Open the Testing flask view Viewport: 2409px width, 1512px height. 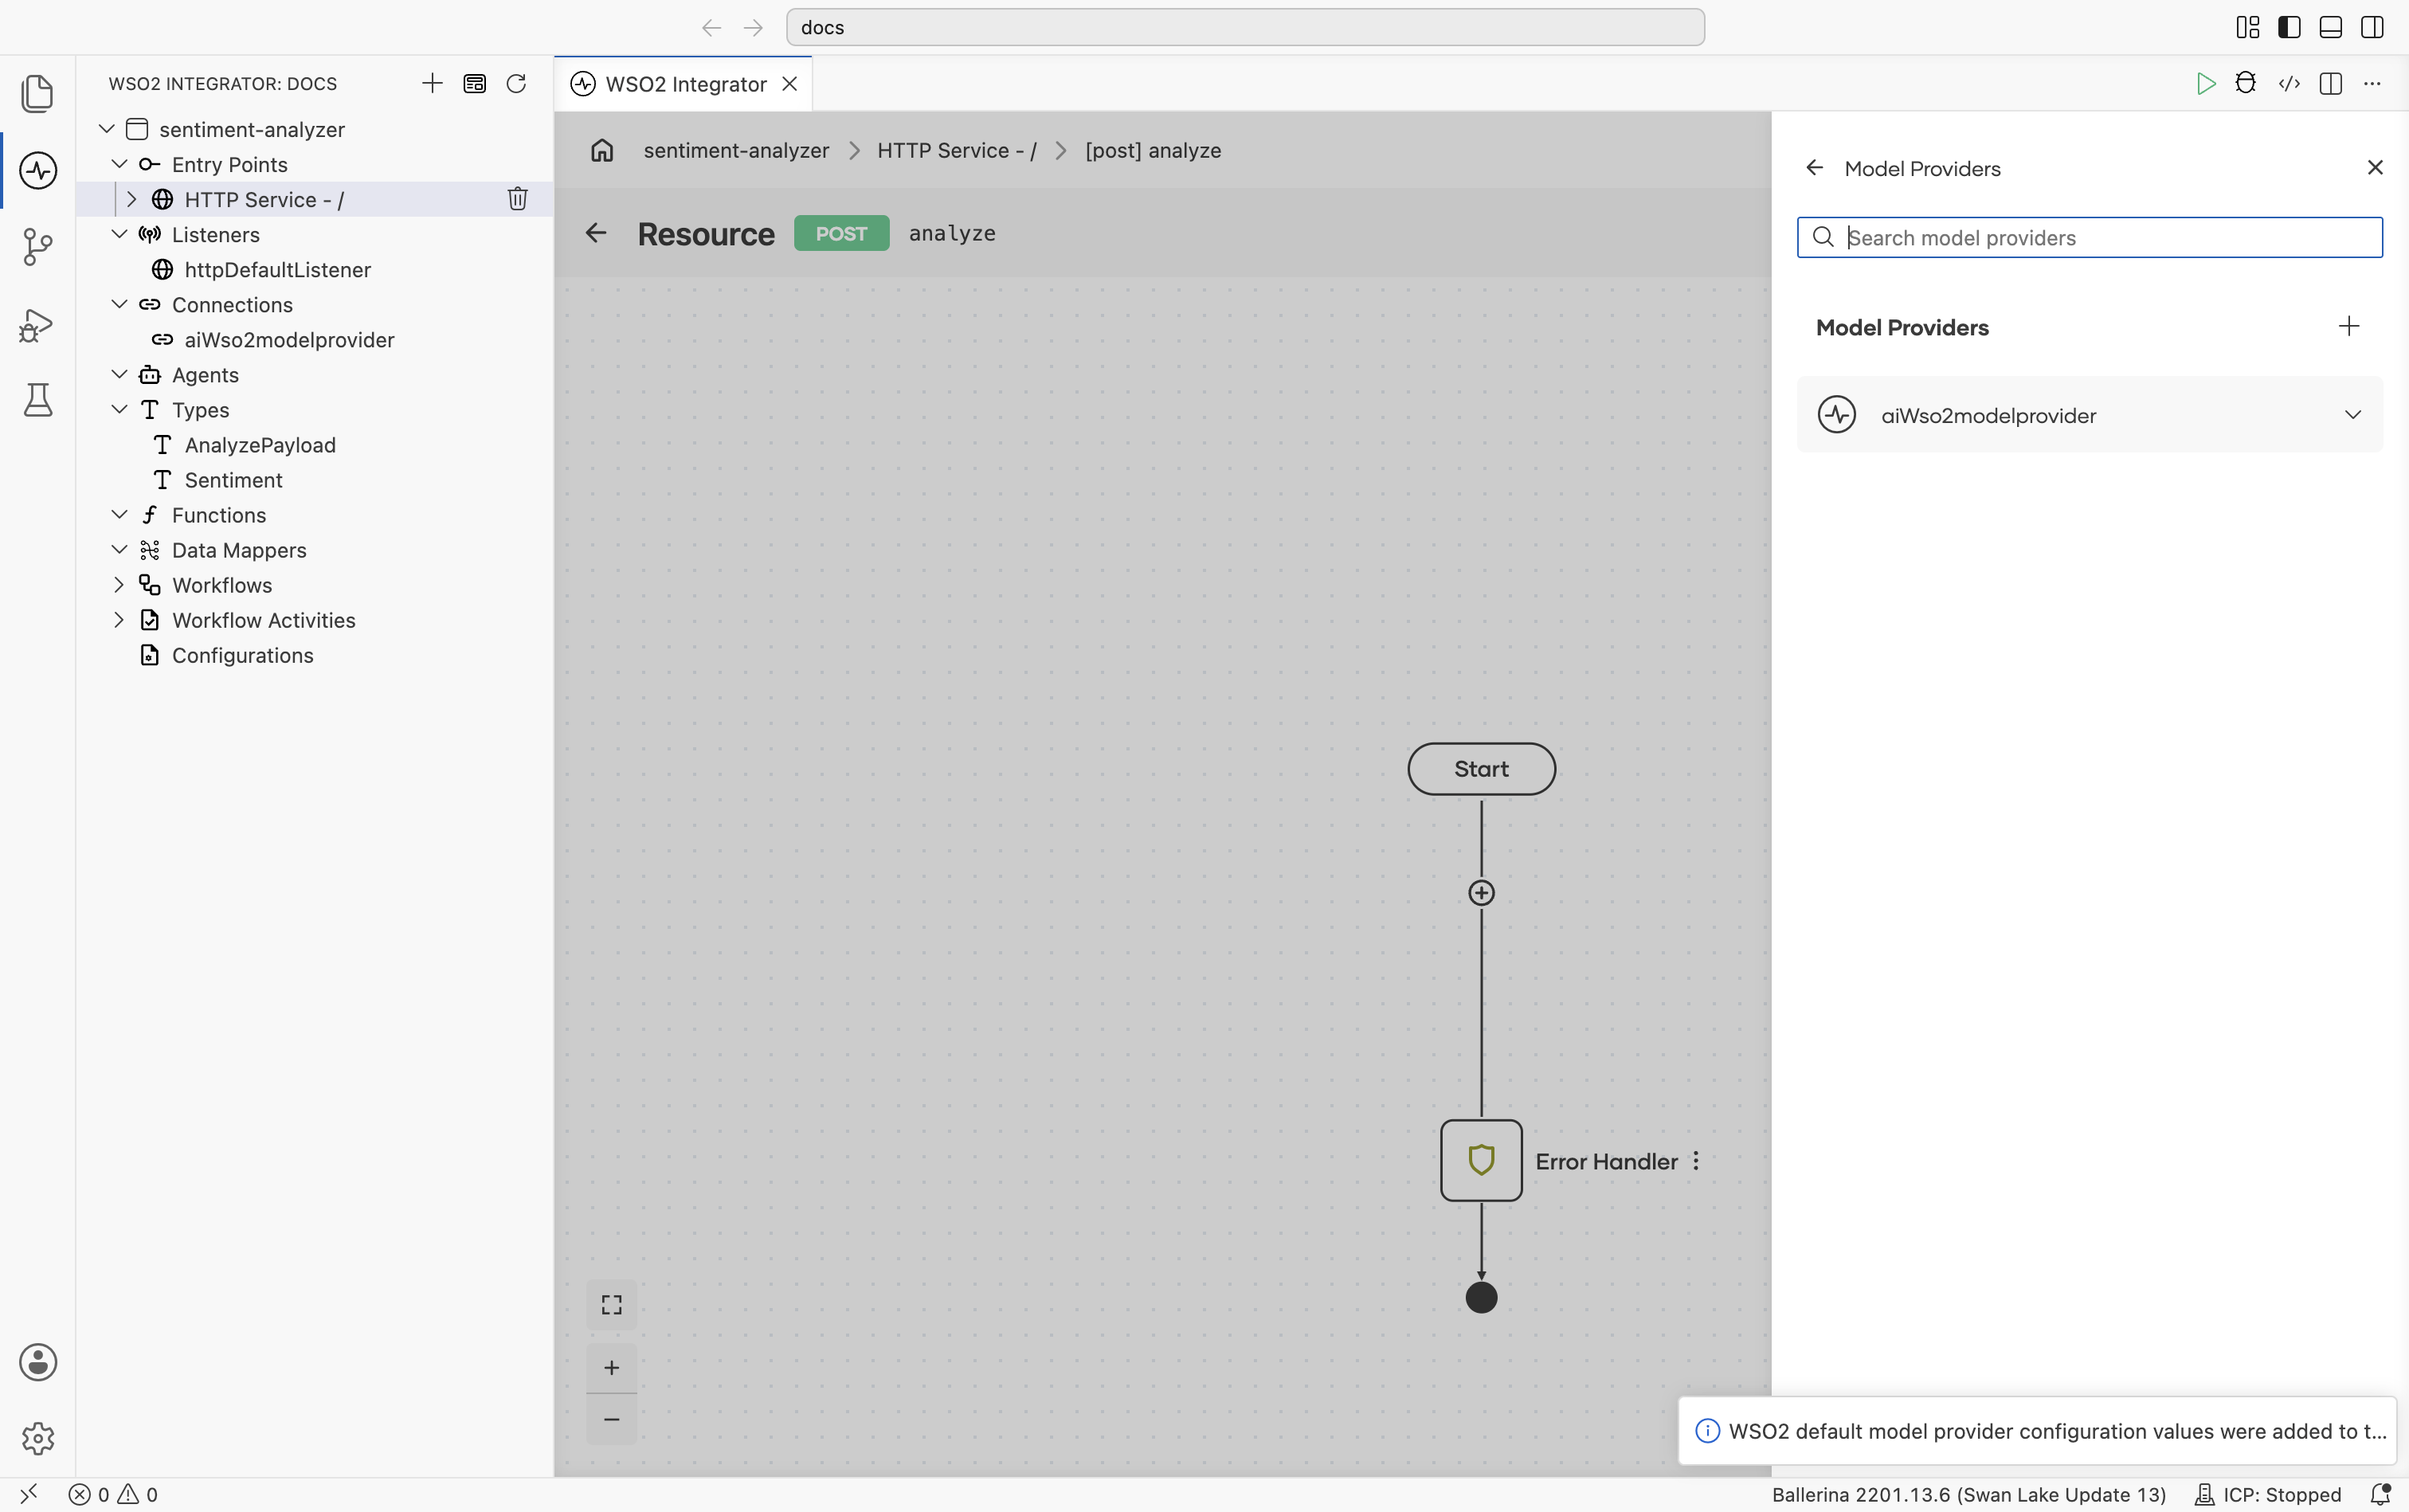tap(38, 400)
